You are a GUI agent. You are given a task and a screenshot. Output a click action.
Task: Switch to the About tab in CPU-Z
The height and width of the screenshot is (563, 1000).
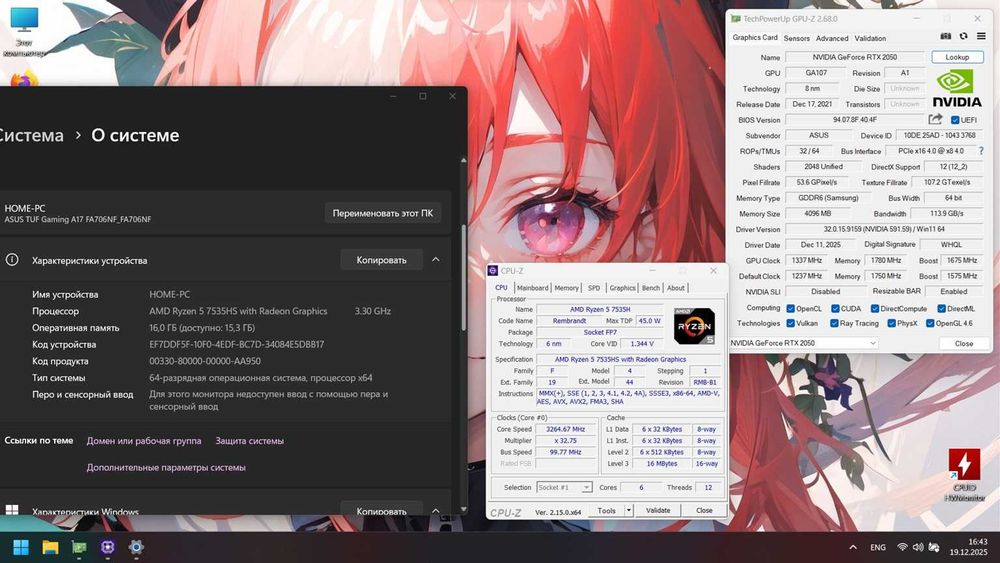click(675, 288)
